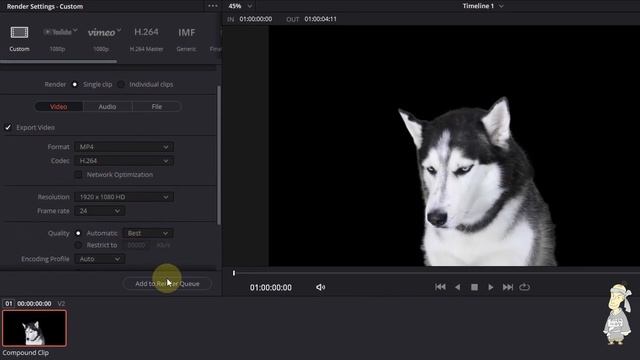Toggle loop playback
Screen dimensions: 640x360
[x=524, y=287]
